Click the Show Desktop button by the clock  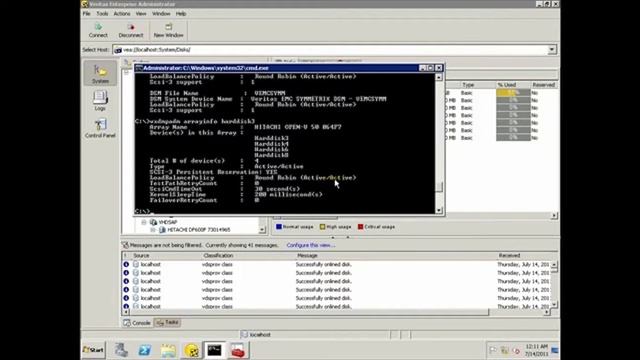pos(555,350)
